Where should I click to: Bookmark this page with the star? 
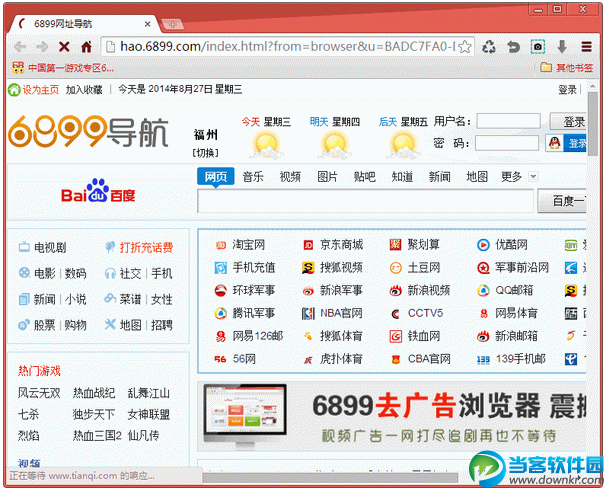click(x=465, y=47)
